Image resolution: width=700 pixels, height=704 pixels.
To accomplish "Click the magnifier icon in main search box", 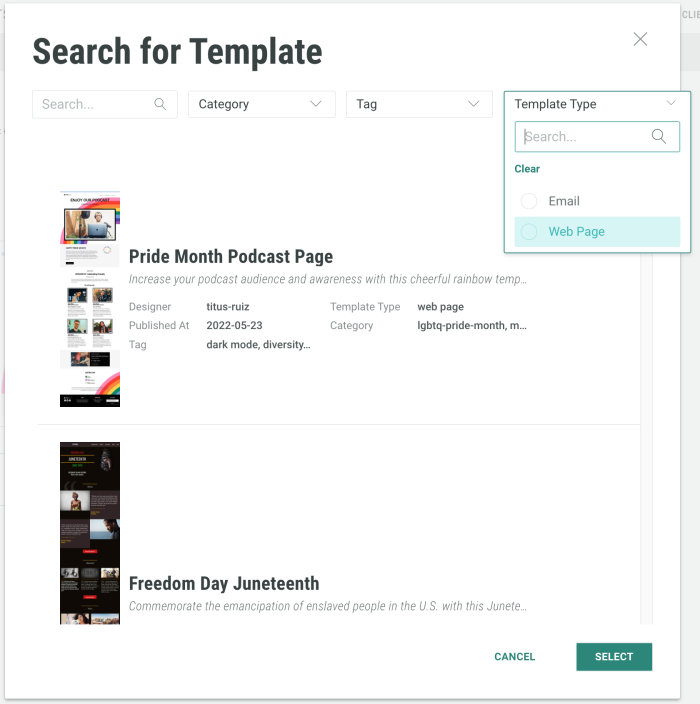I will click(160, 104).
